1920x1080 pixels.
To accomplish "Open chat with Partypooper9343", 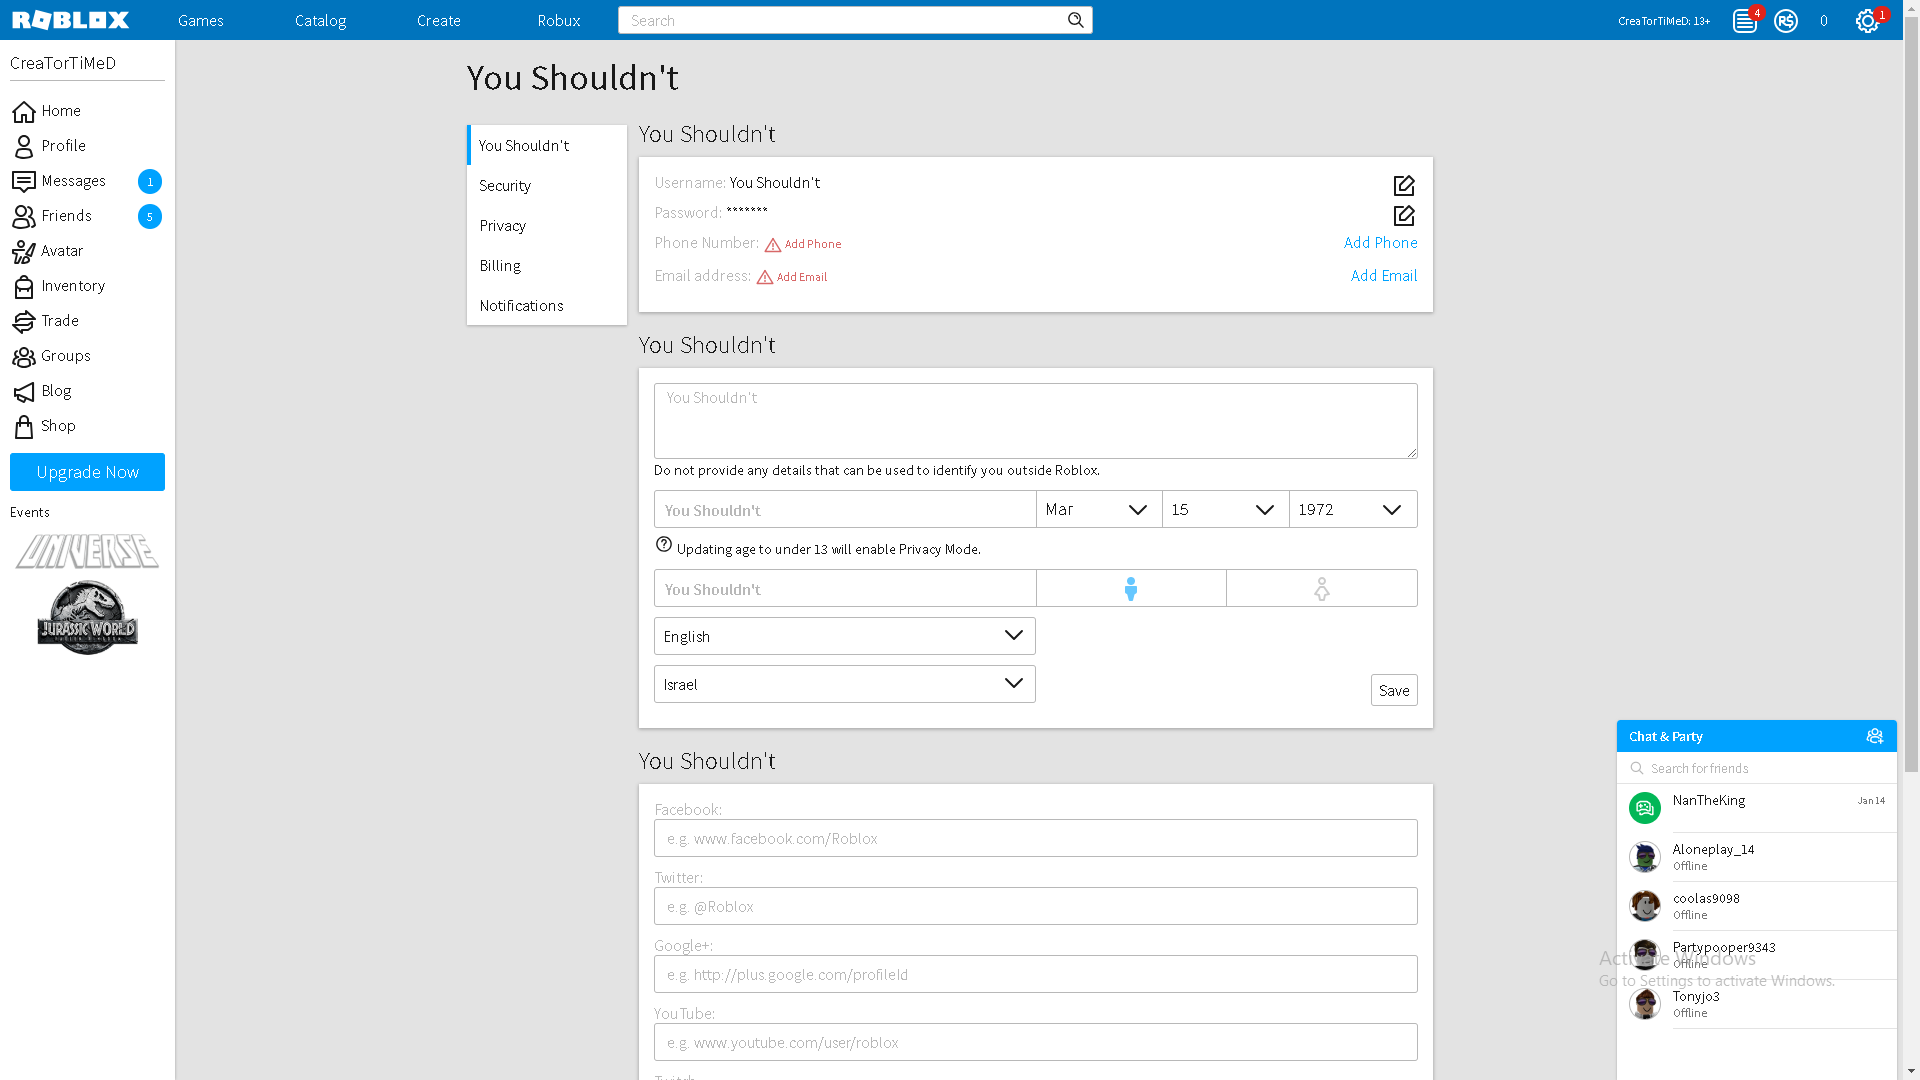I will (1757, 955).
